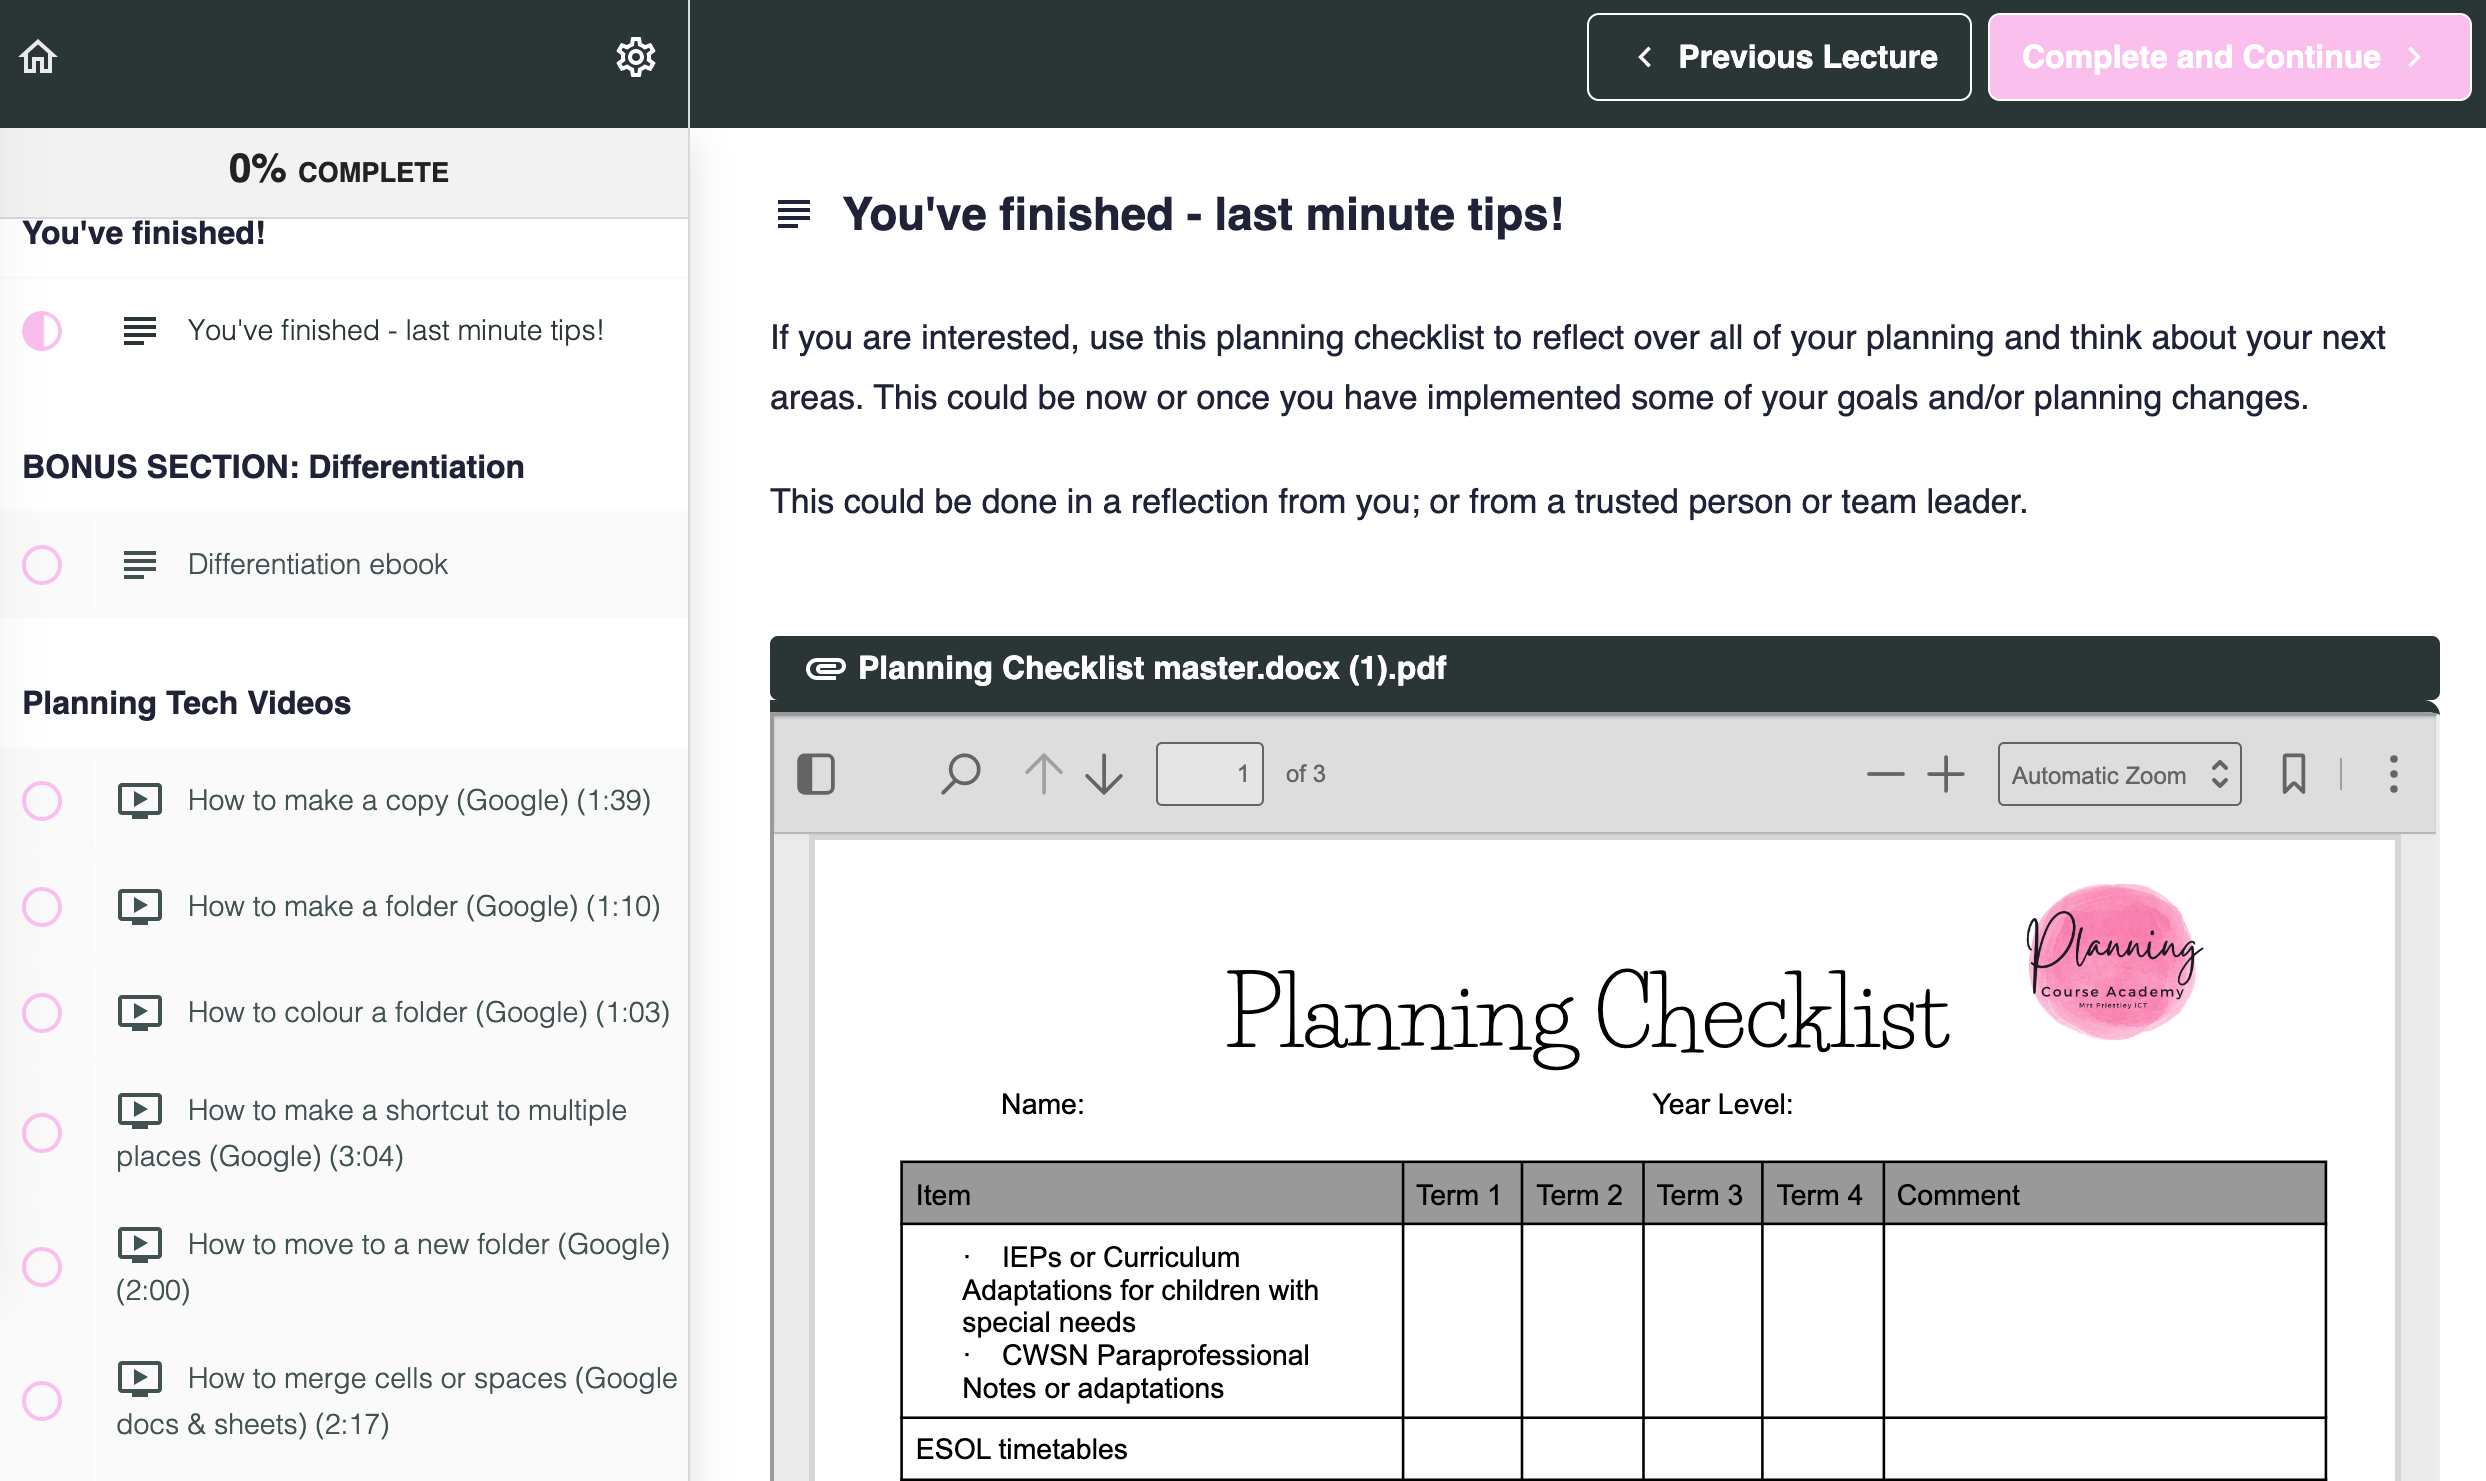Toggle completion circle for shortcut to multiple places
2486x1481 pixels.
click(x=42, y=1133)
